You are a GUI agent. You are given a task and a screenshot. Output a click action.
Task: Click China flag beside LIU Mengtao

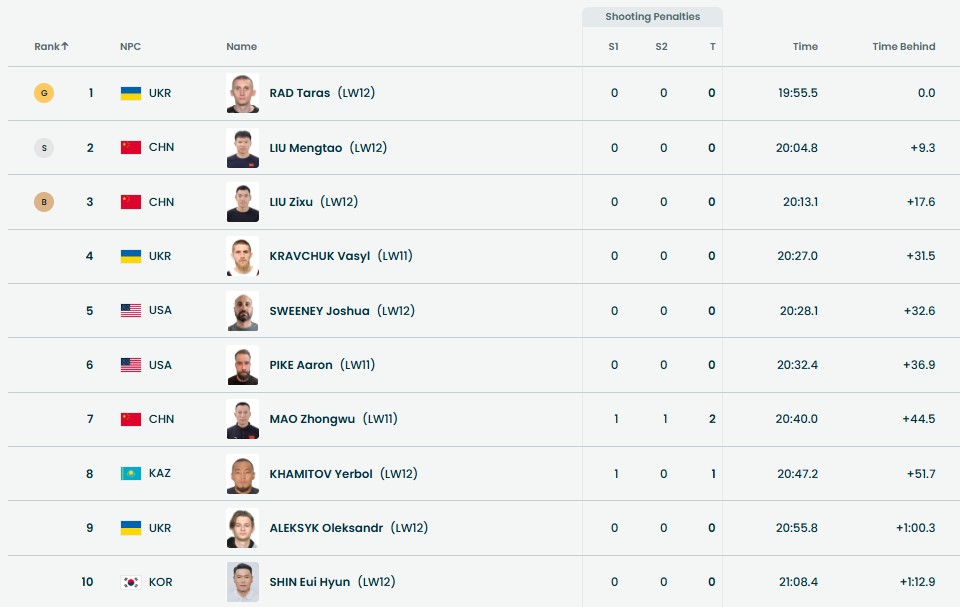[x=130, y=147]
